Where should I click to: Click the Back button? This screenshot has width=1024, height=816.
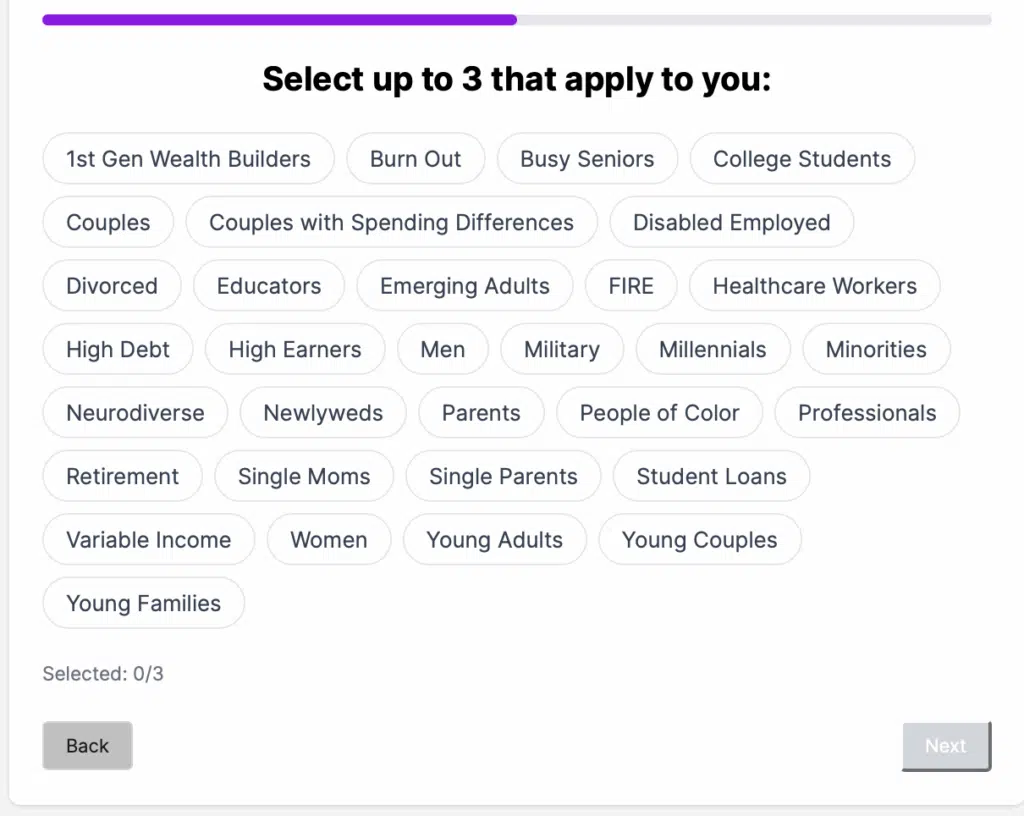[87, 746]
